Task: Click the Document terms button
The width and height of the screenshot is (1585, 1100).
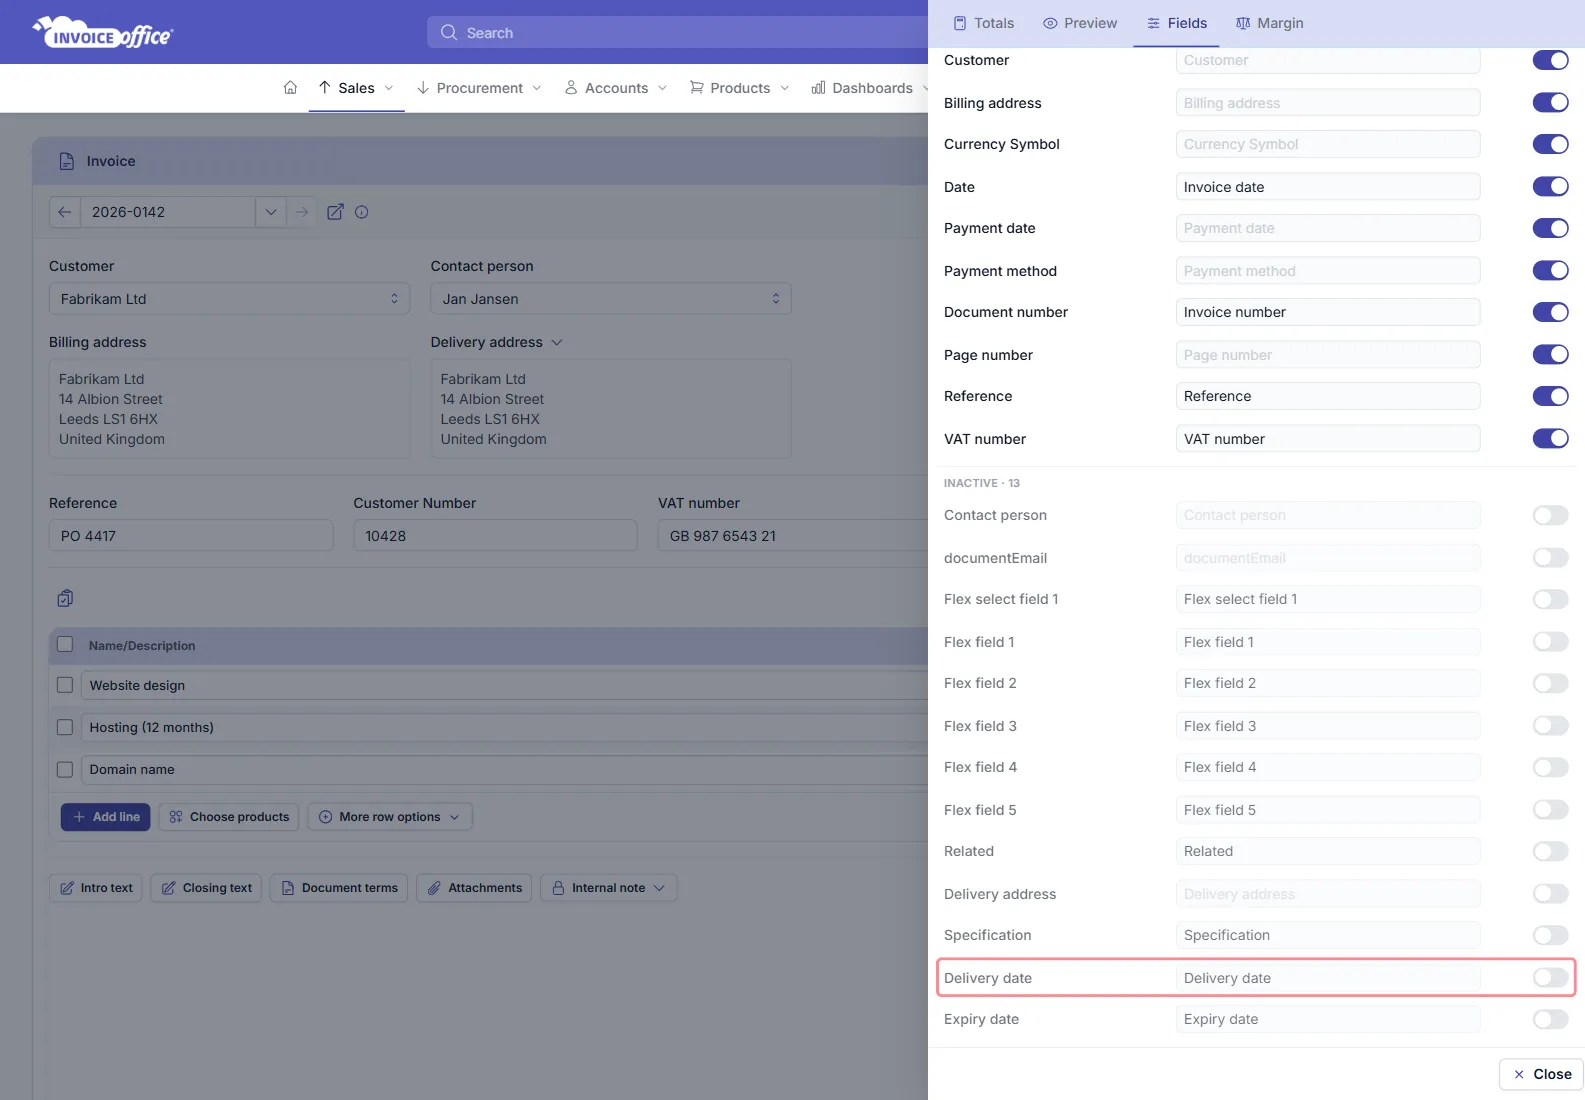Action: (339, 888)
